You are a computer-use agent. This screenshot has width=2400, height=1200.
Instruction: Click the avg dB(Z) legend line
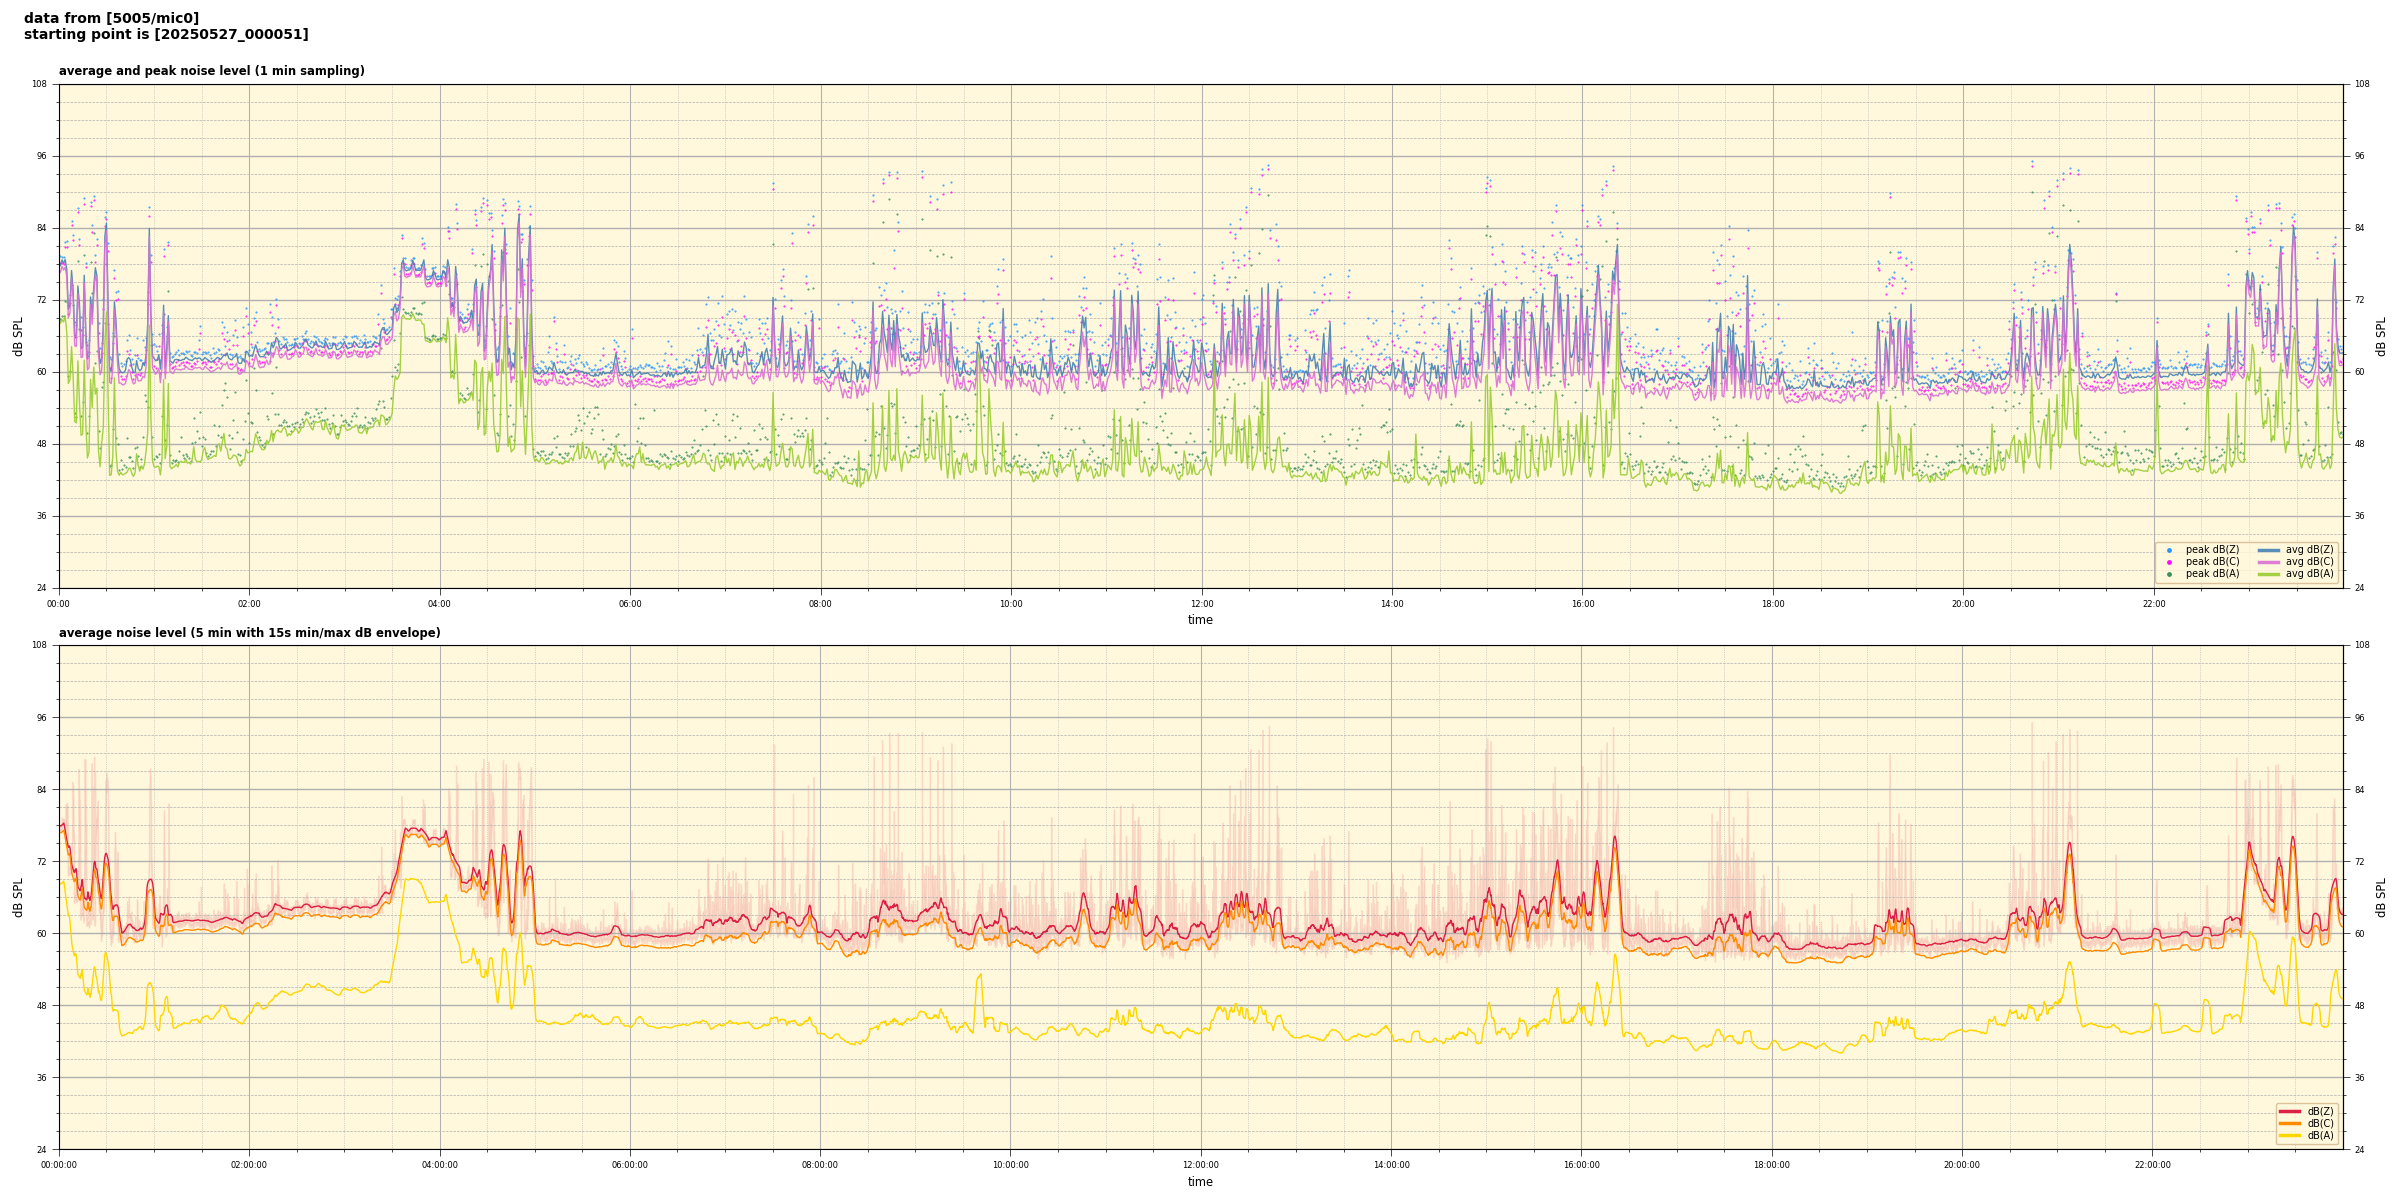[2269, 550]
